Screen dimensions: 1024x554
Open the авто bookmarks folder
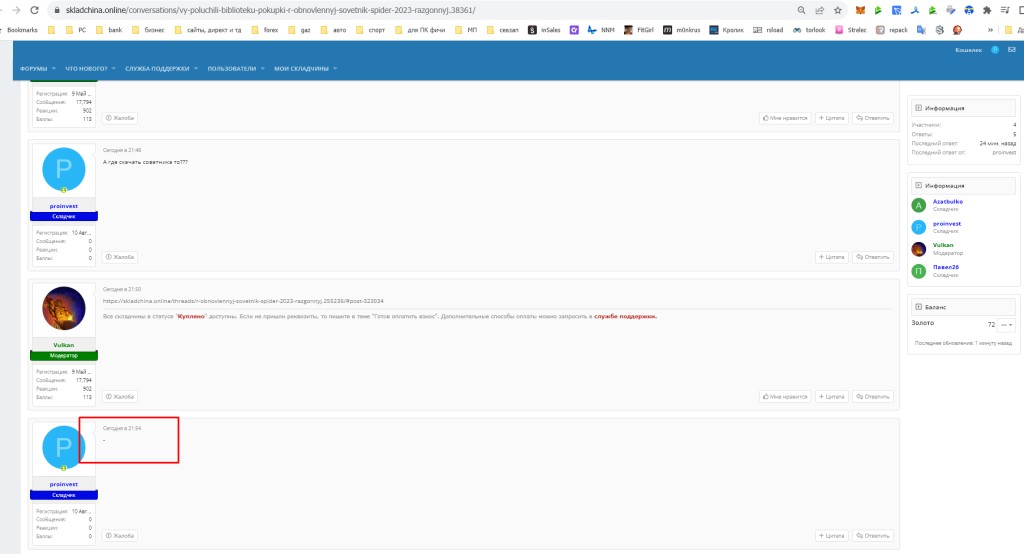[x=334, y=30]
